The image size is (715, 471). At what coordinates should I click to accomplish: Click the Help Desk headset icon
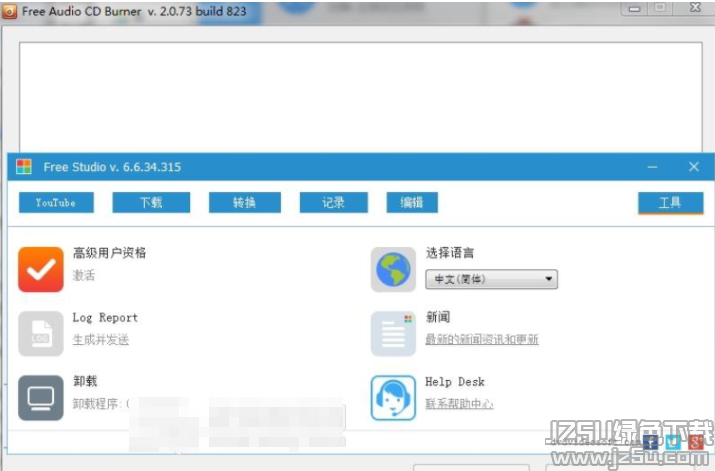click(x=393, y=398)
